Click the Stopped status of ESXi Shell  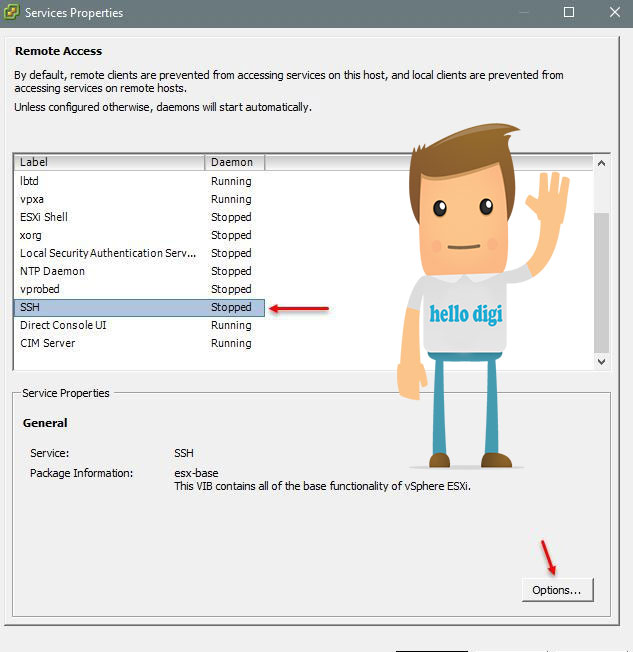[x=231, y=217]
